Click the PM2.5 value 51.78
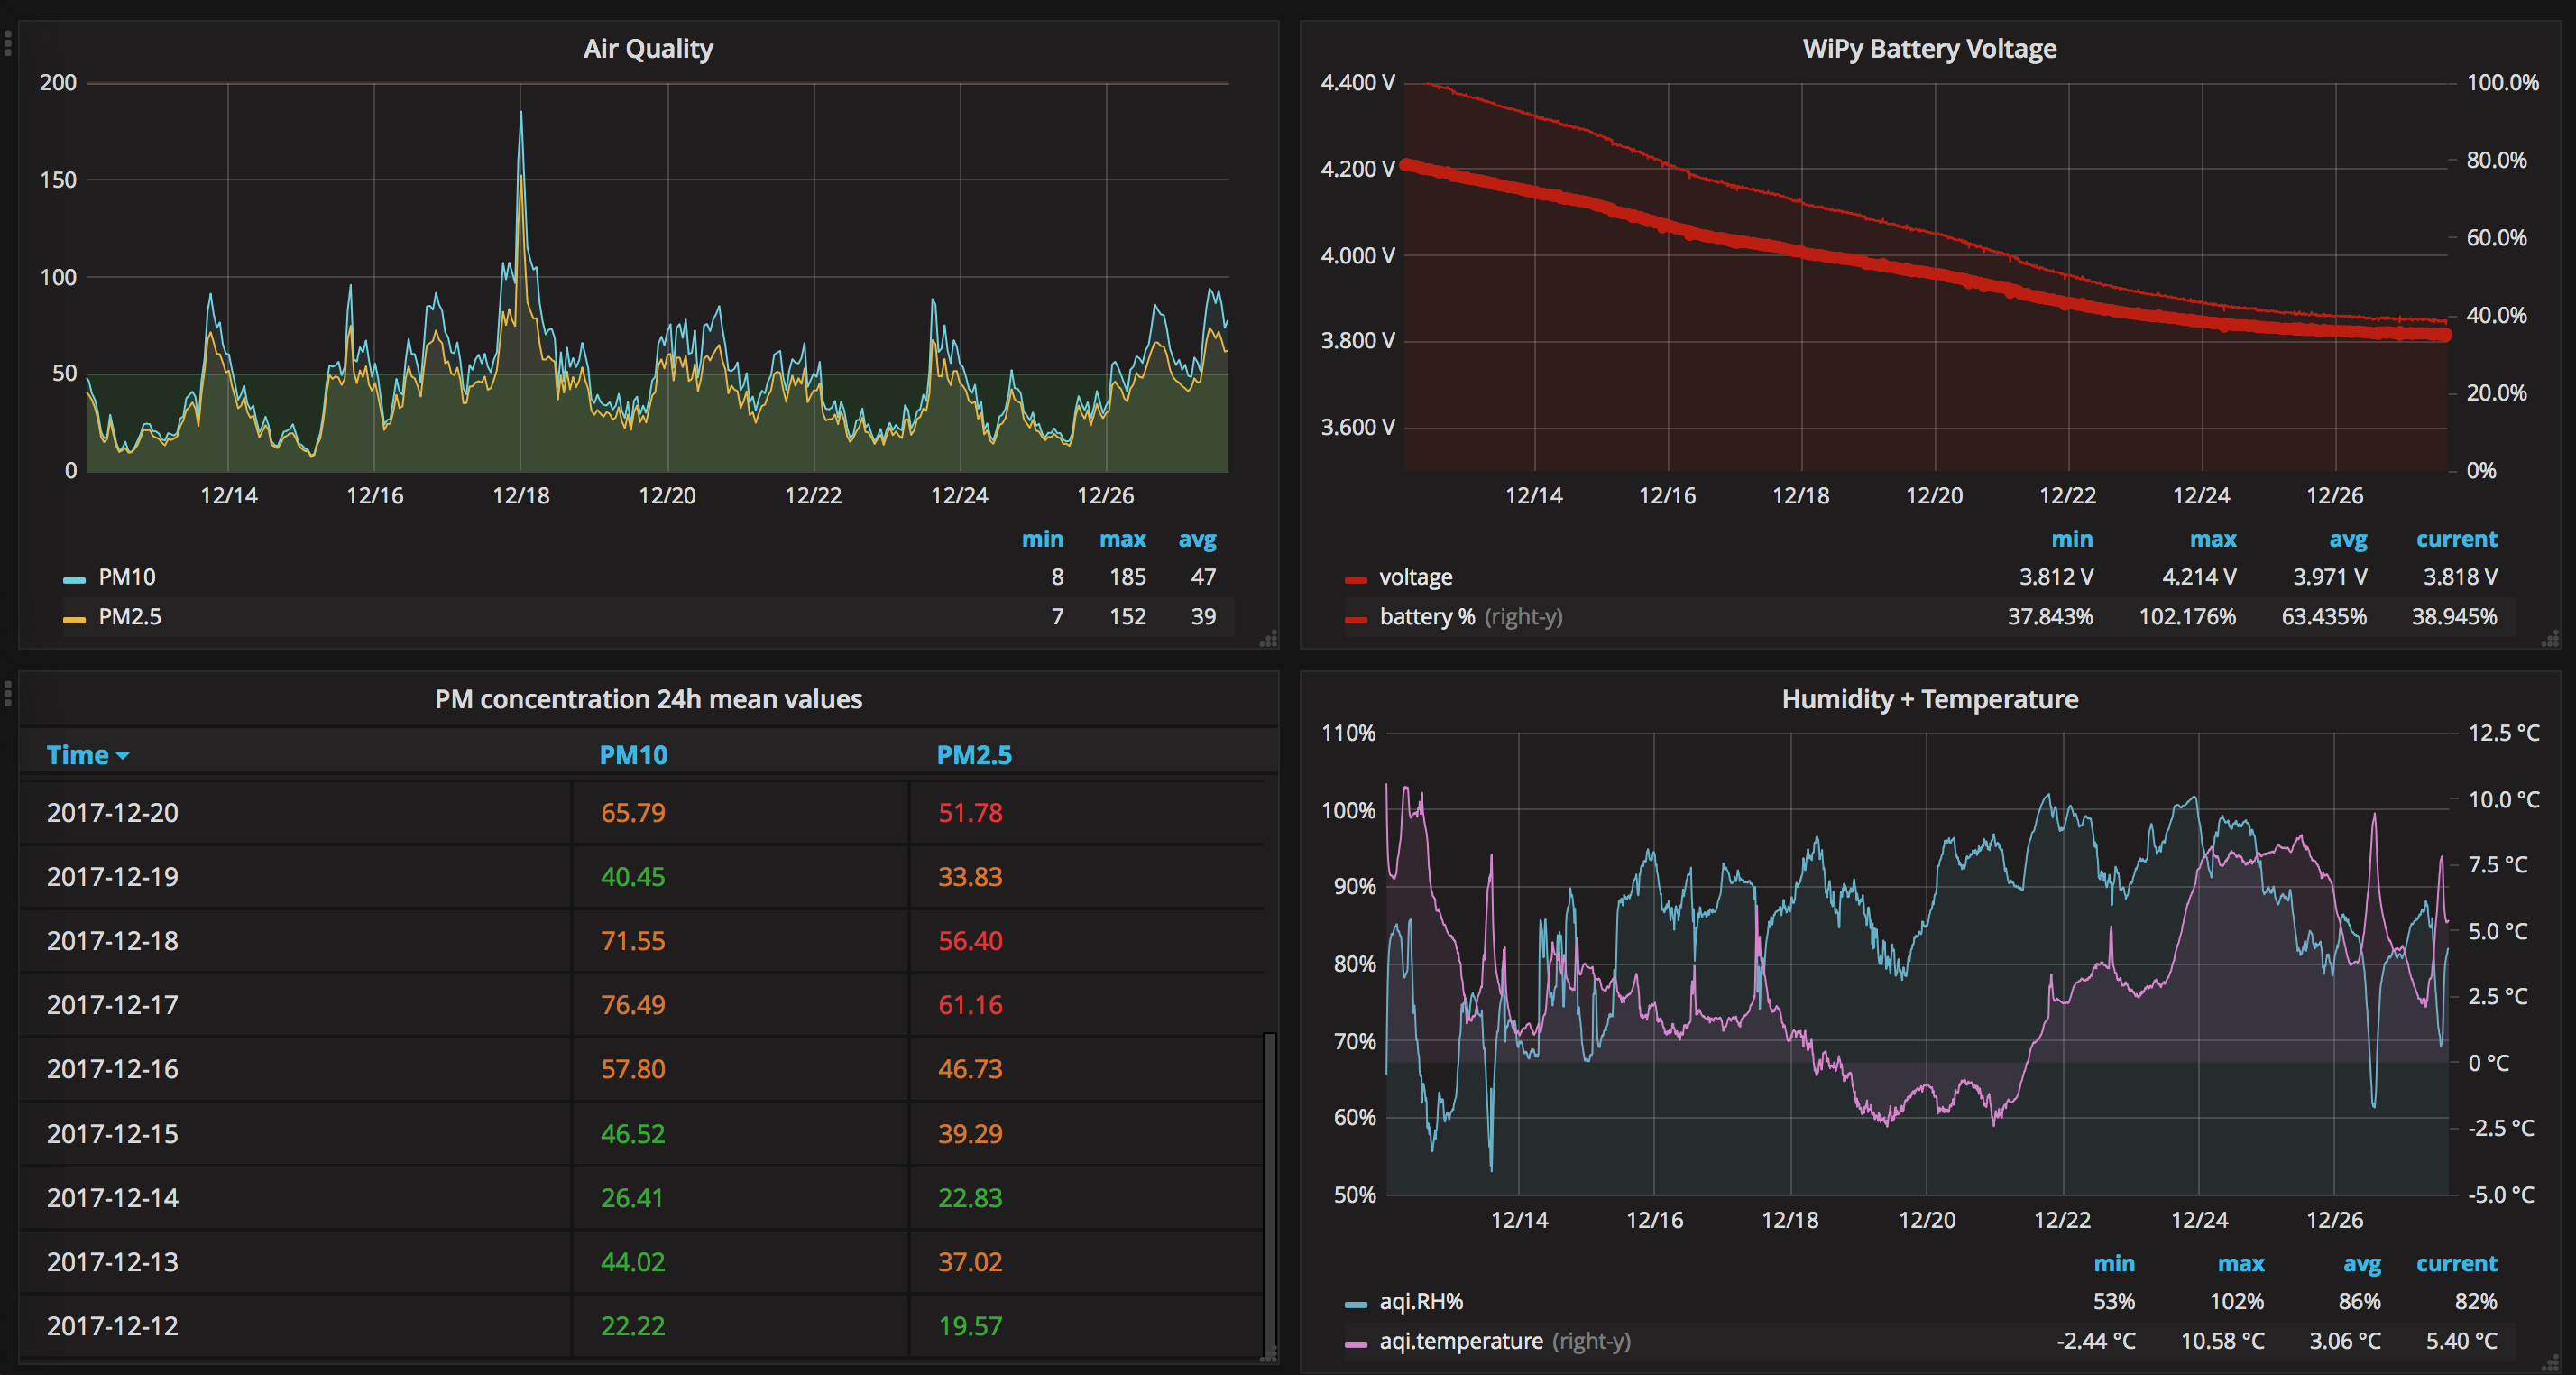Screen dimensions: 2576x1375 click(970, 813)
